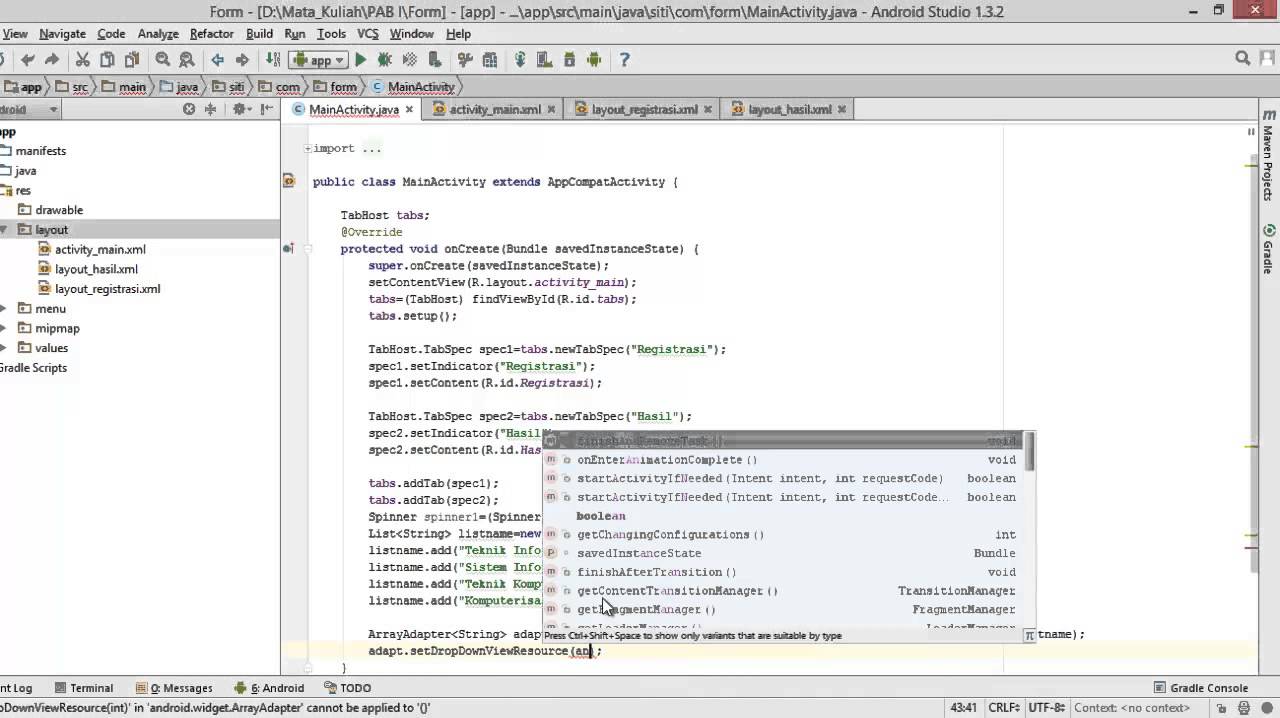Viewport: 1280px width, 718px height.
Task: Cut selection with the scissors icon
Action: click(82, 60)
